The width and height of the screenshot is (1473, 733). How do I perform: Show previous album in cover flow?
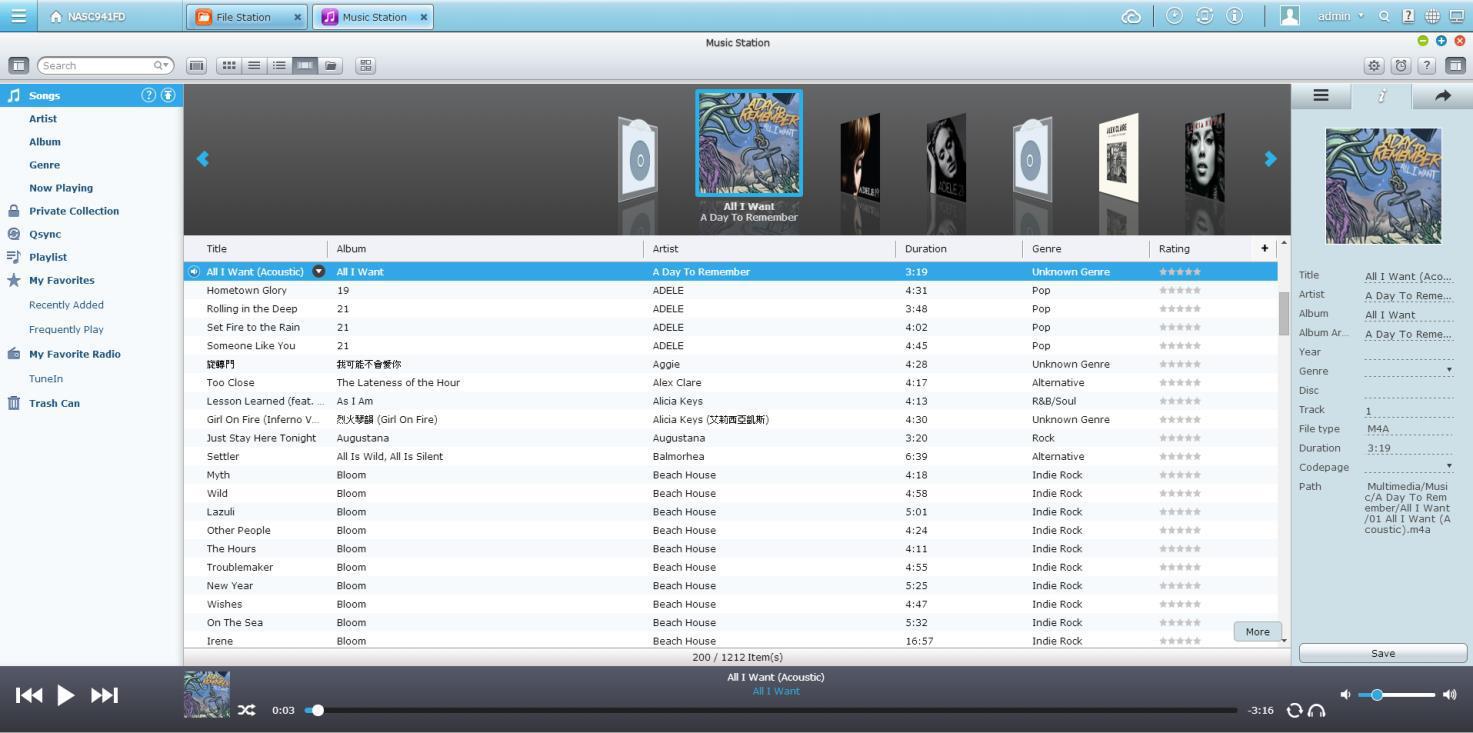pyautogui.click(x=203, y=158)
